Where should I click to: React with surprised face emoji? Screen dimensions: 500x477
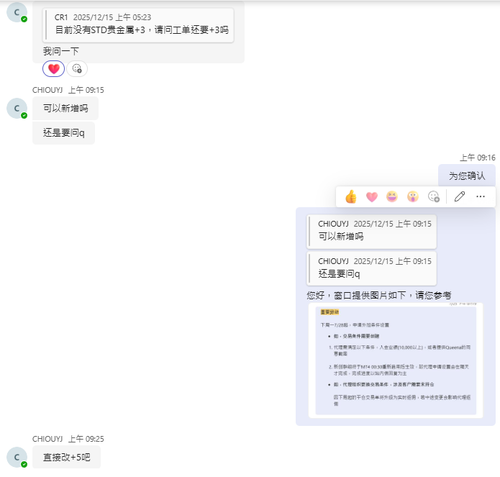pyautogui.click(x=413, y=197)
